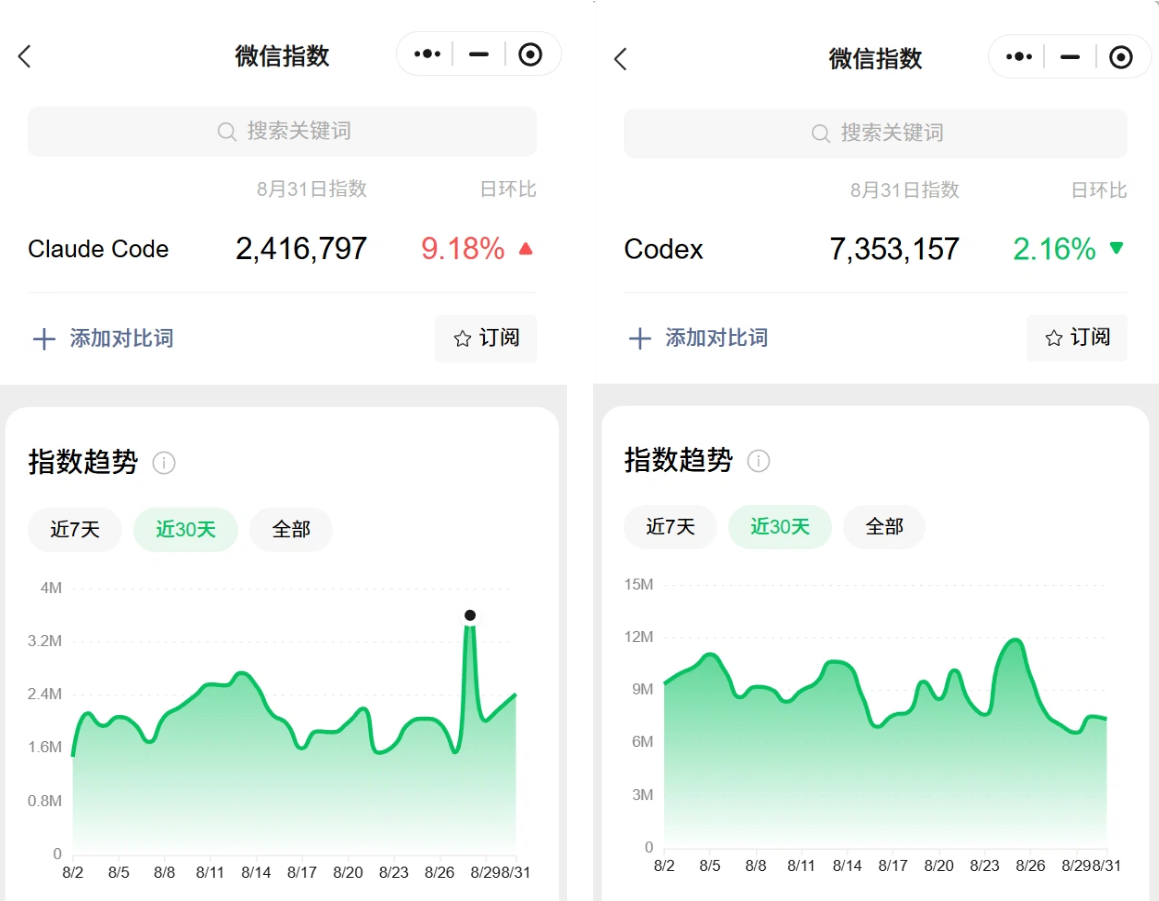Click the plus icon beside 添加对比词, Codex panel
Screen dimensions: 1159x901
(640, 339)
